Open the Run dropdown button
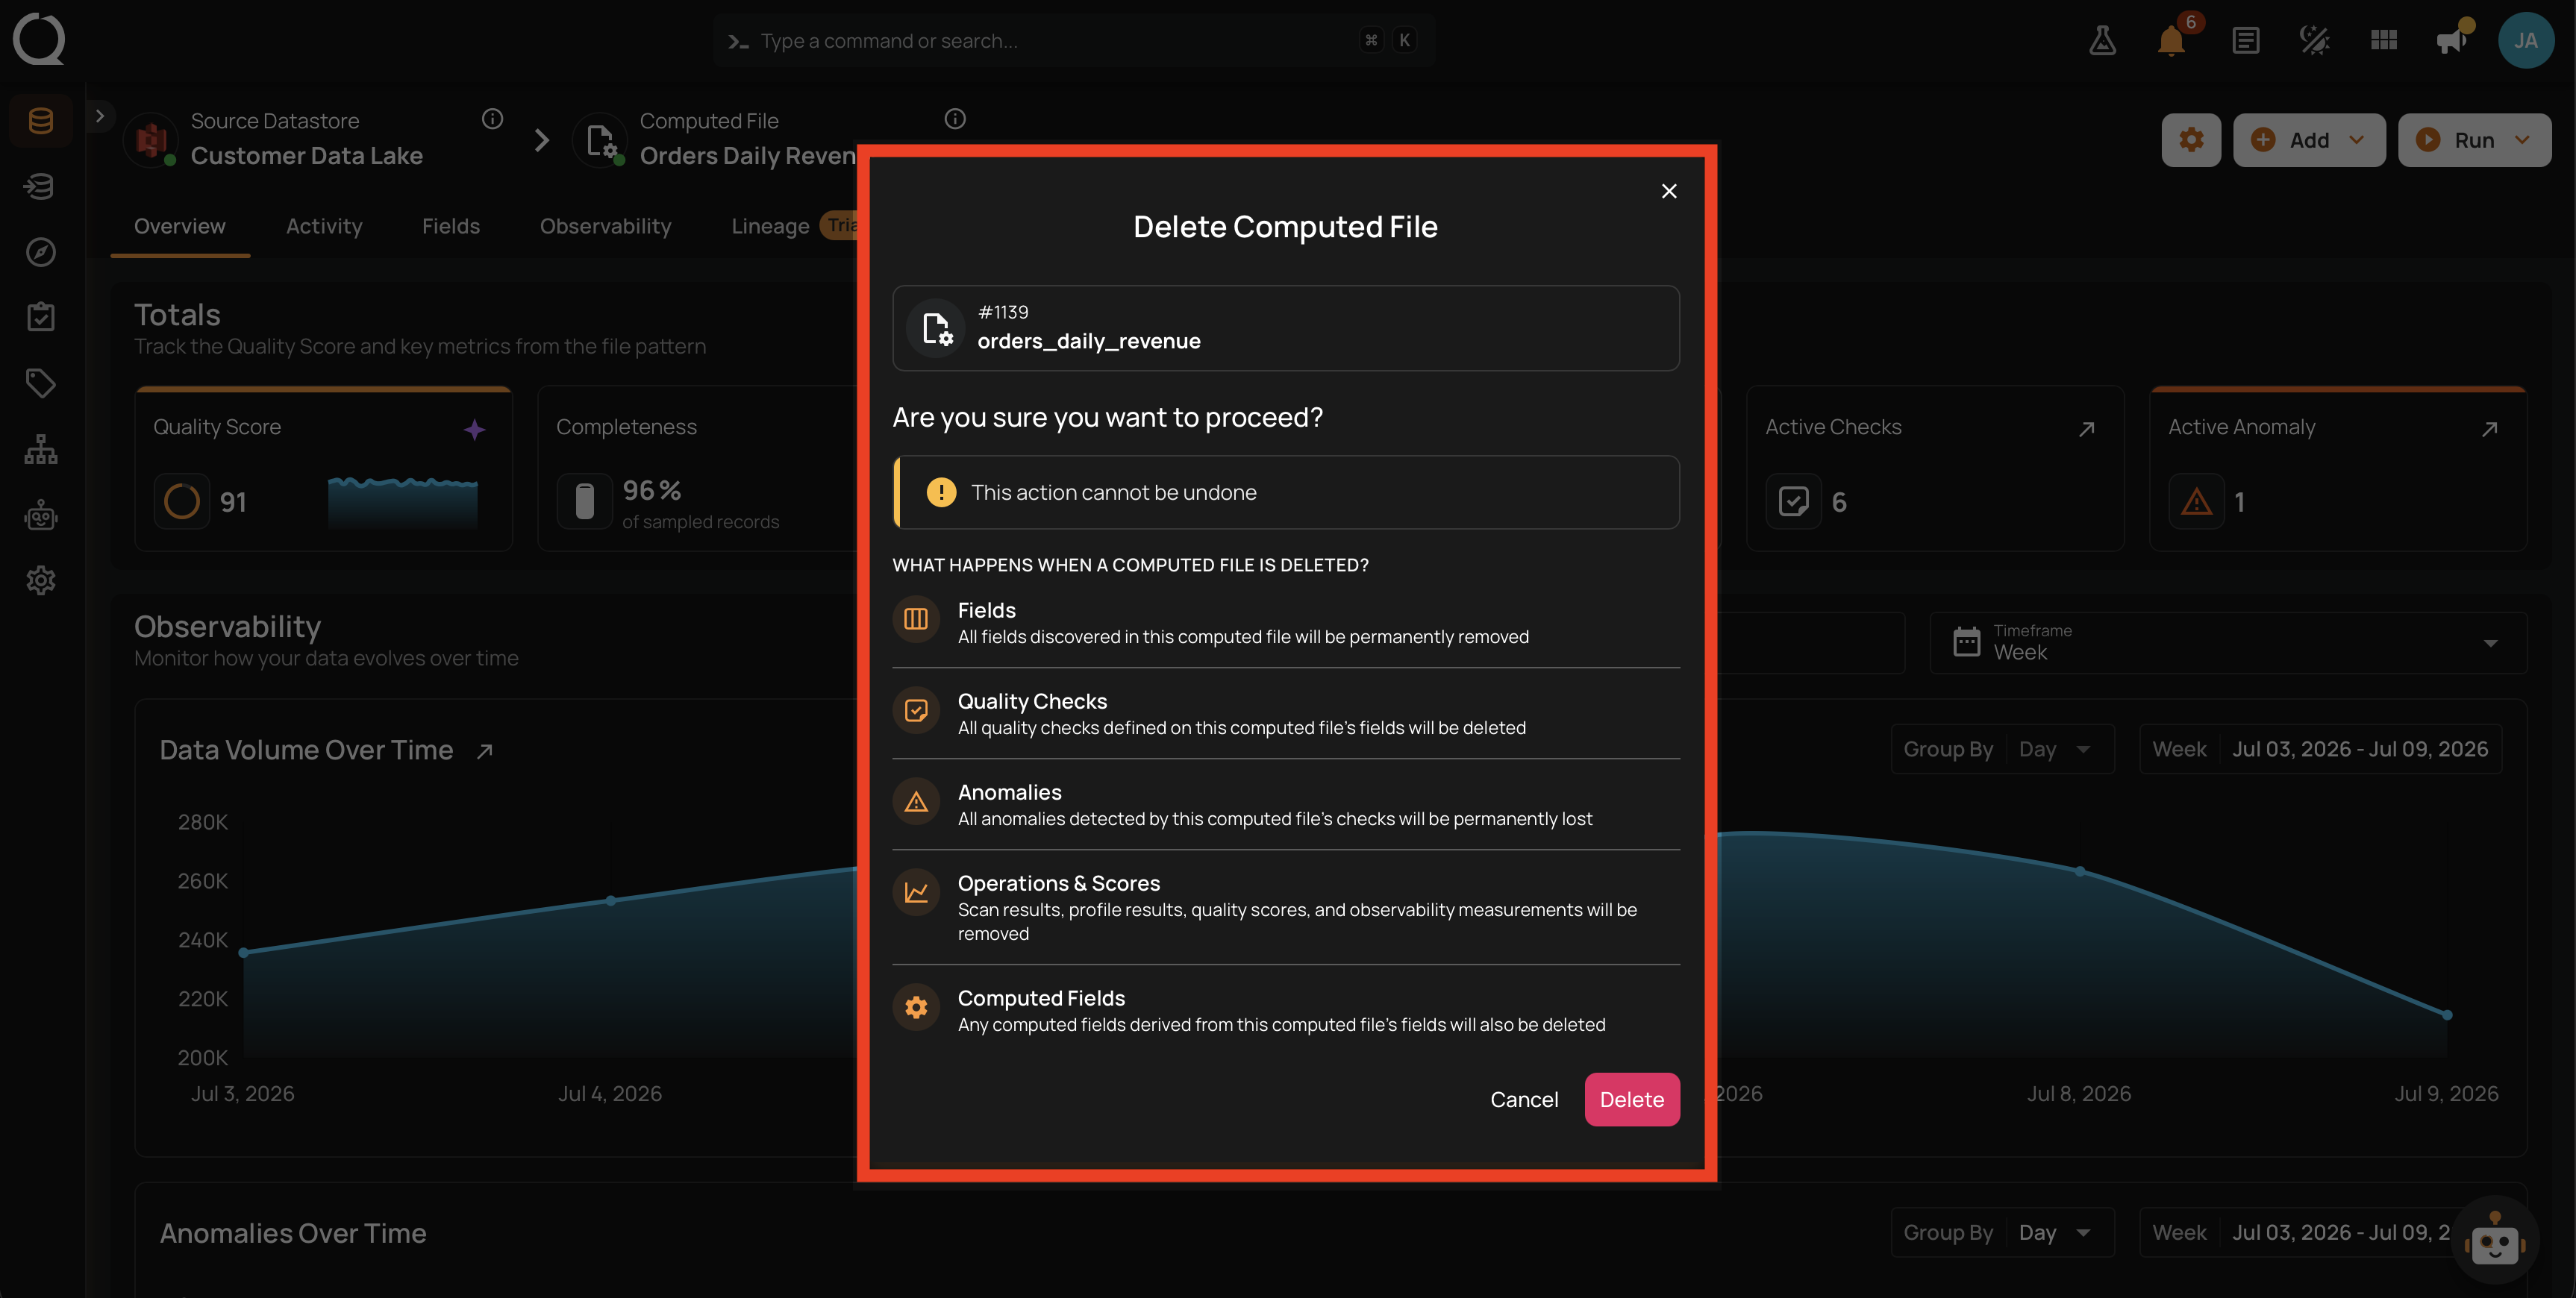Screen dimensions: 2576x1298 [x=2474, y=140]
